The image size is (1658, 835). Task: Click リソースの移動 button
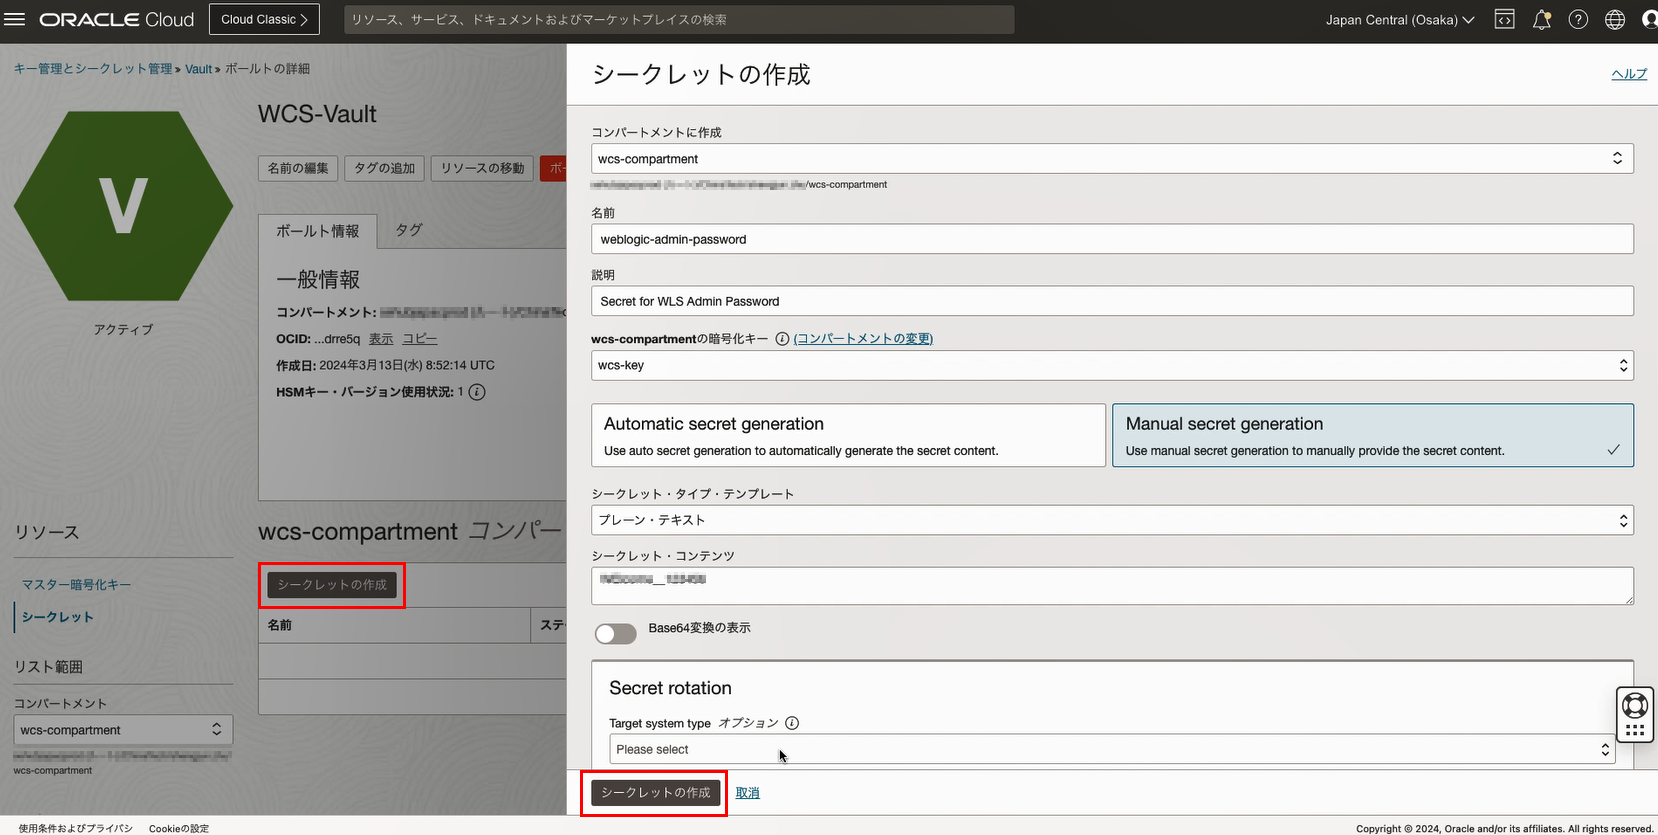click(482, 168)
